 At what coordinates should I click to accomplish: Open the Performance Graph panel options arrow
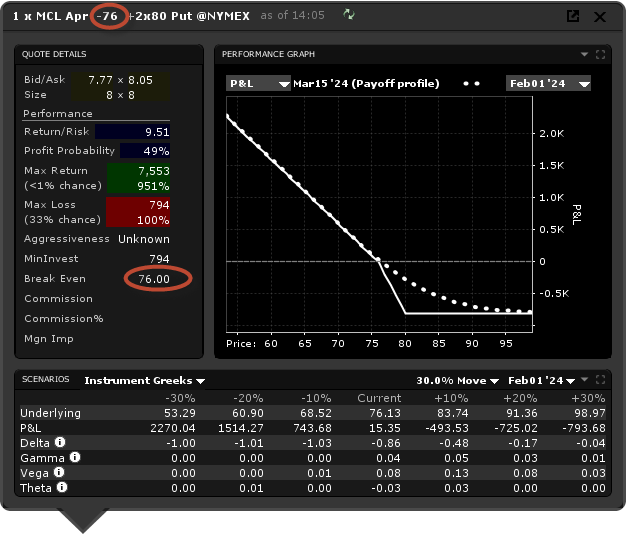584,55
